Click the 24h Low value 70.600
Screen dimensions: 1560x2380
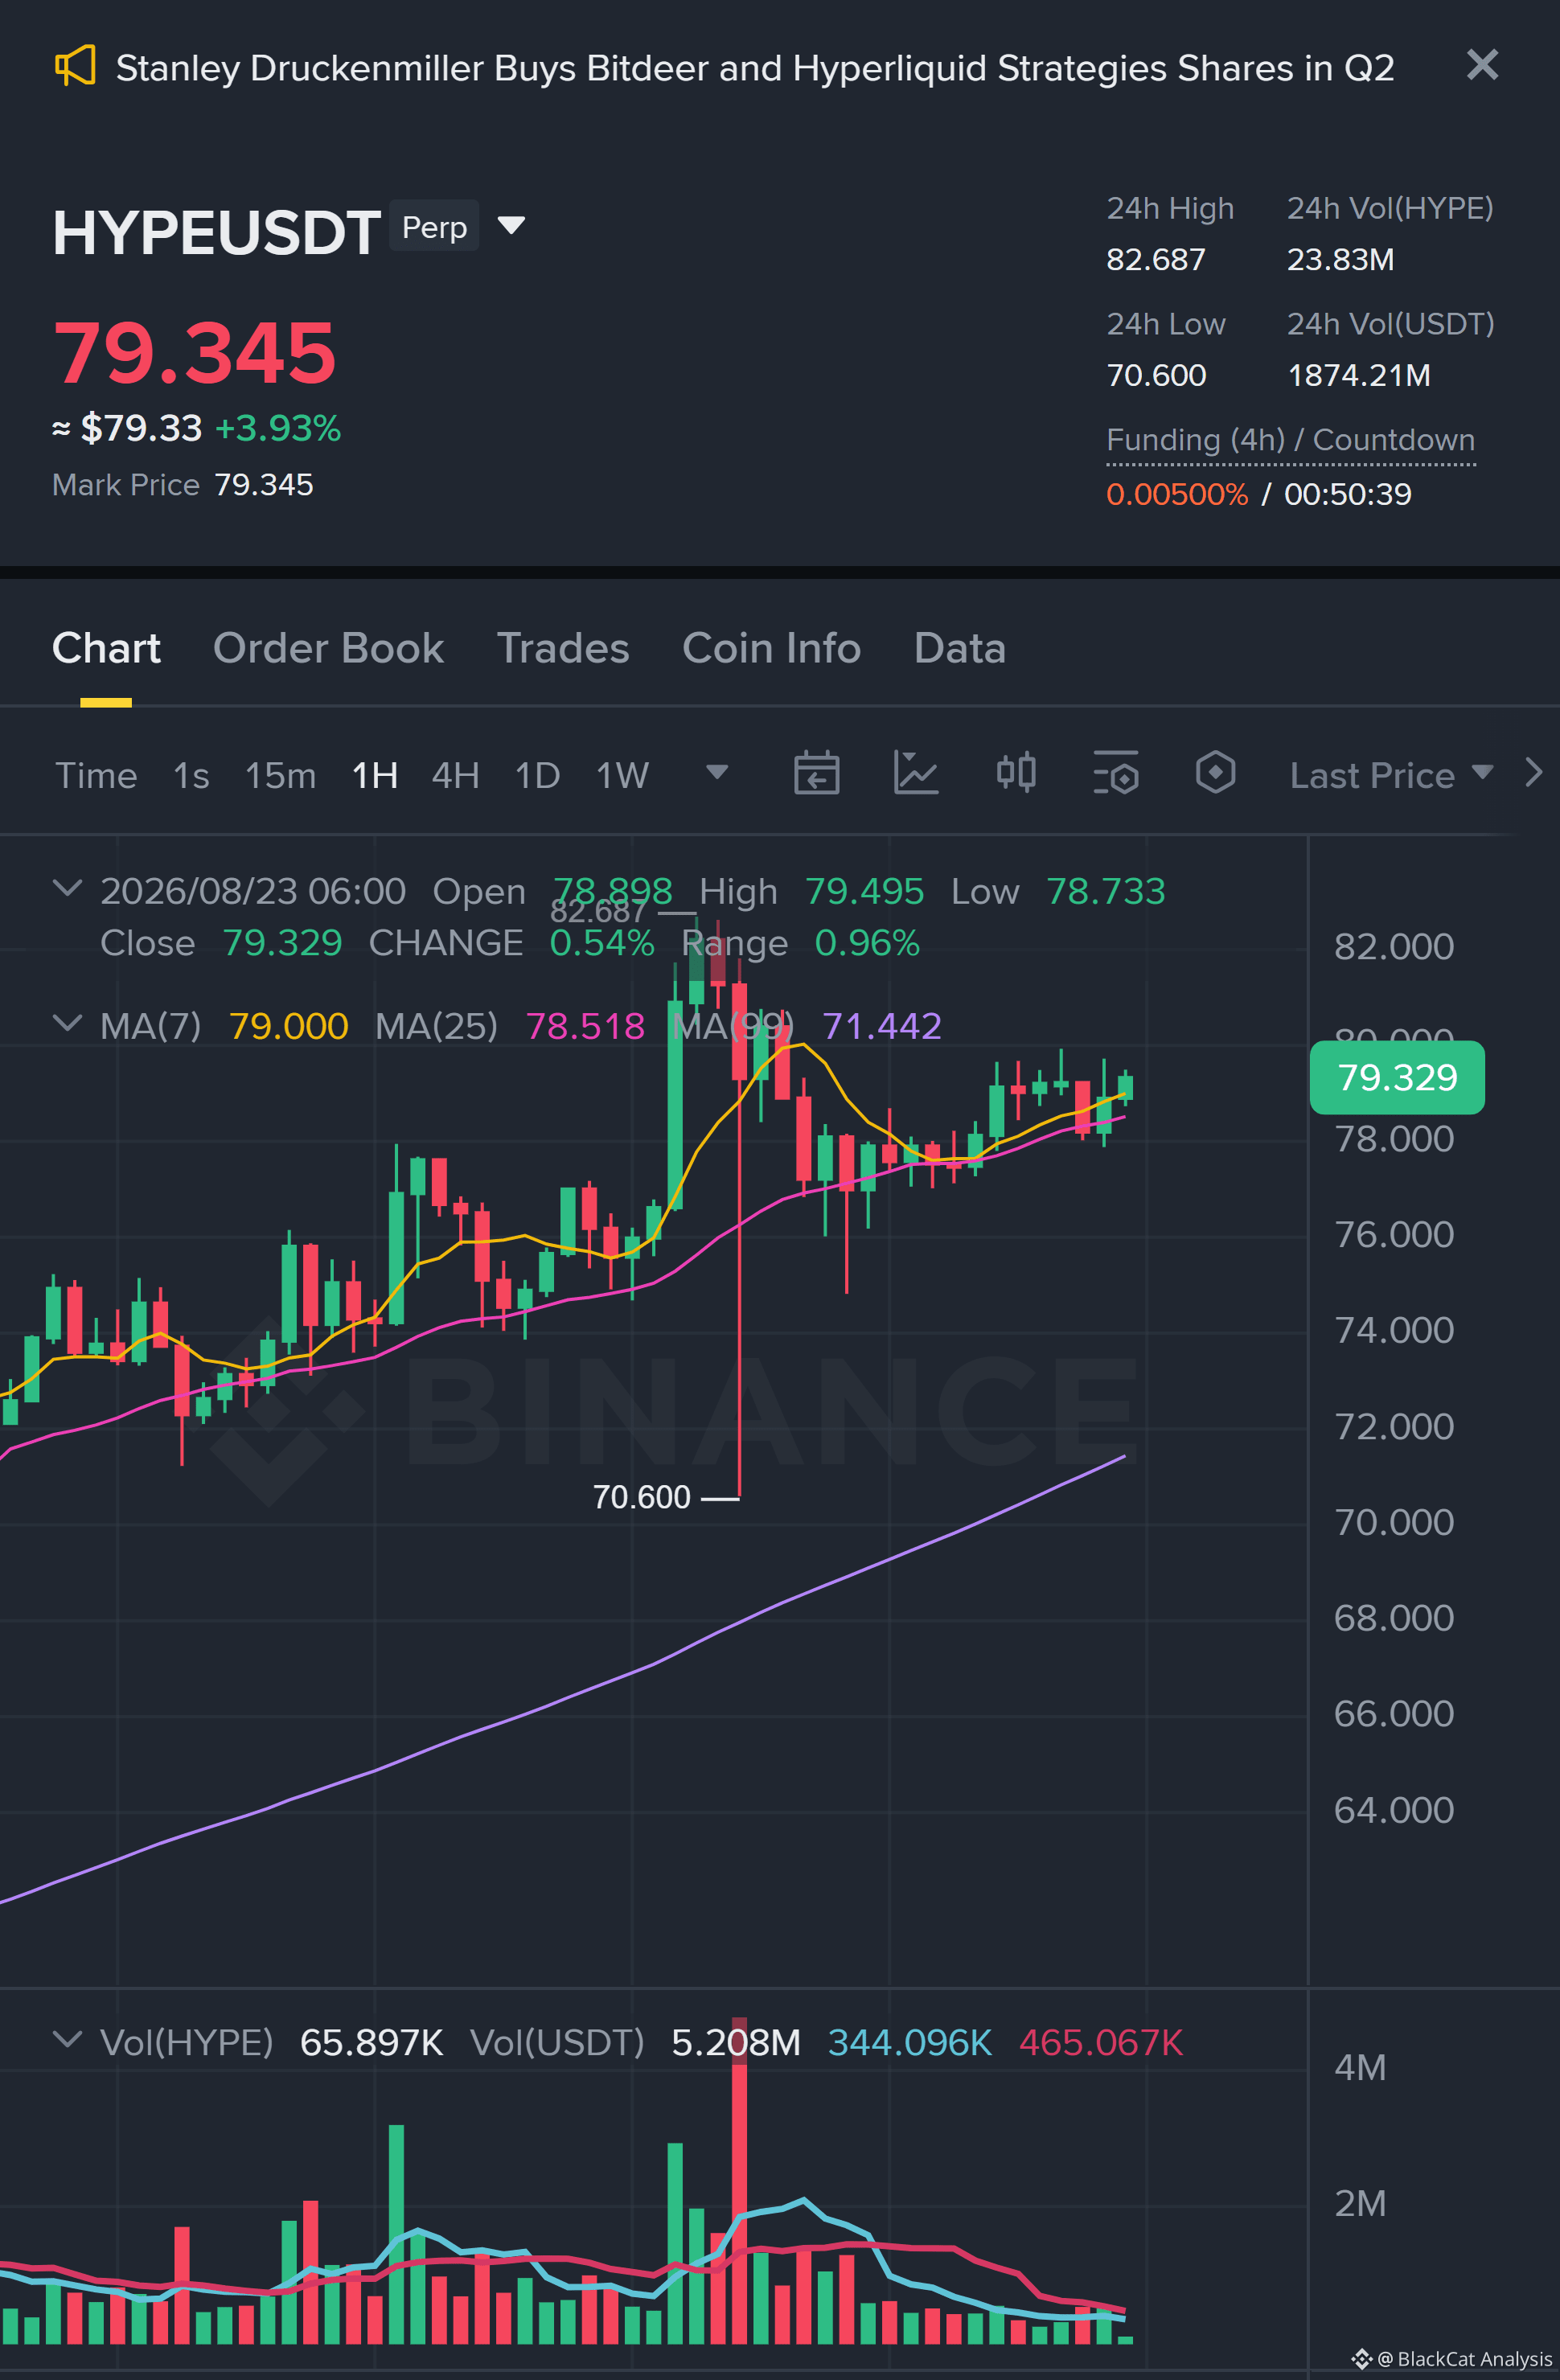[1156, 376]
